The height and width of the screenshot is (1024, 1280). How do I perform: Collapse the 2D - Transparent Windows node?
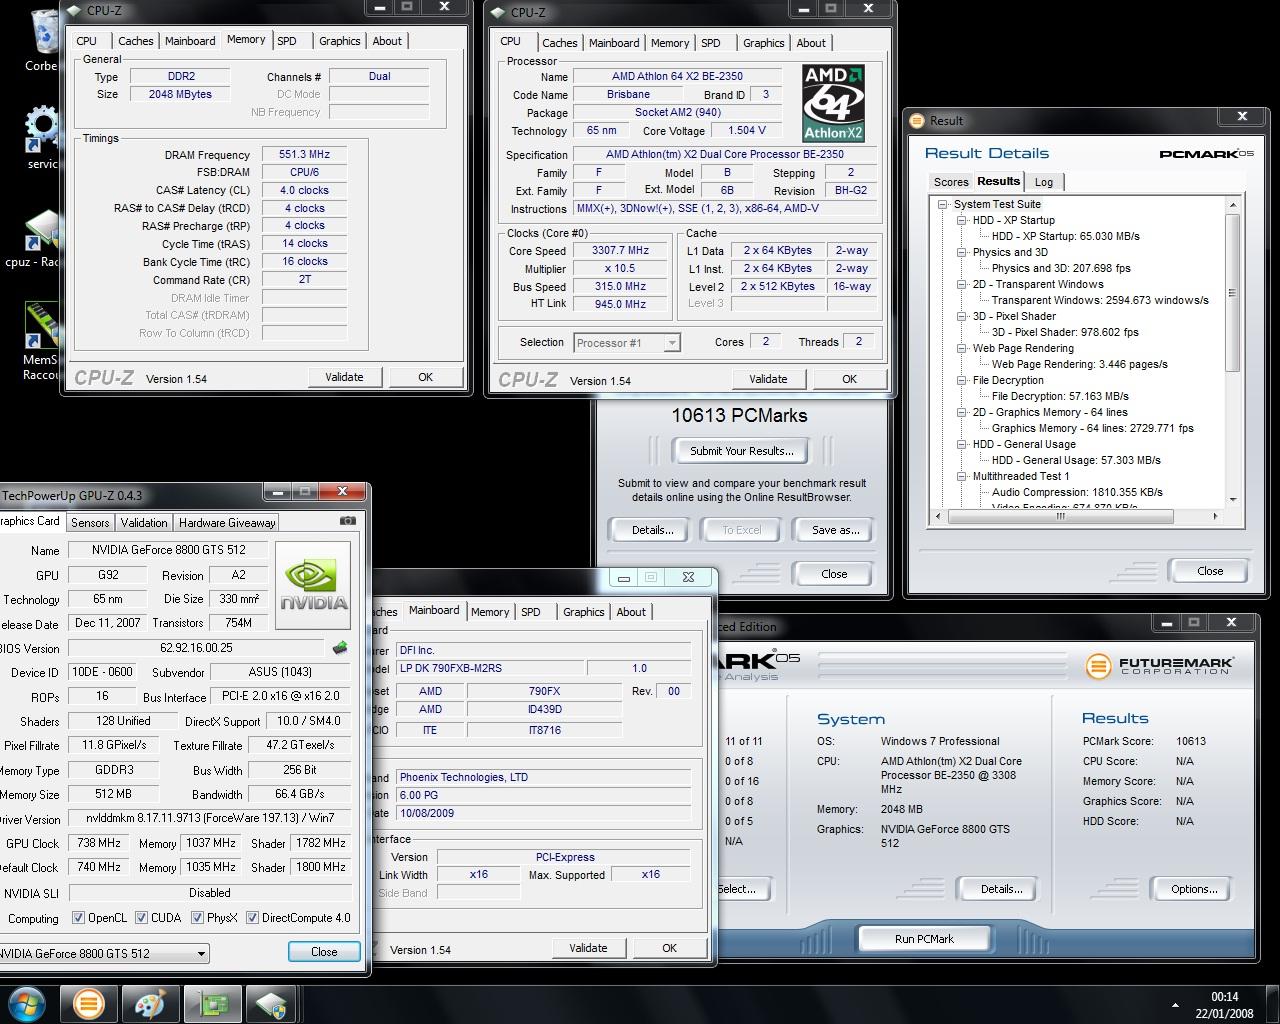click(x=961, y=284)
